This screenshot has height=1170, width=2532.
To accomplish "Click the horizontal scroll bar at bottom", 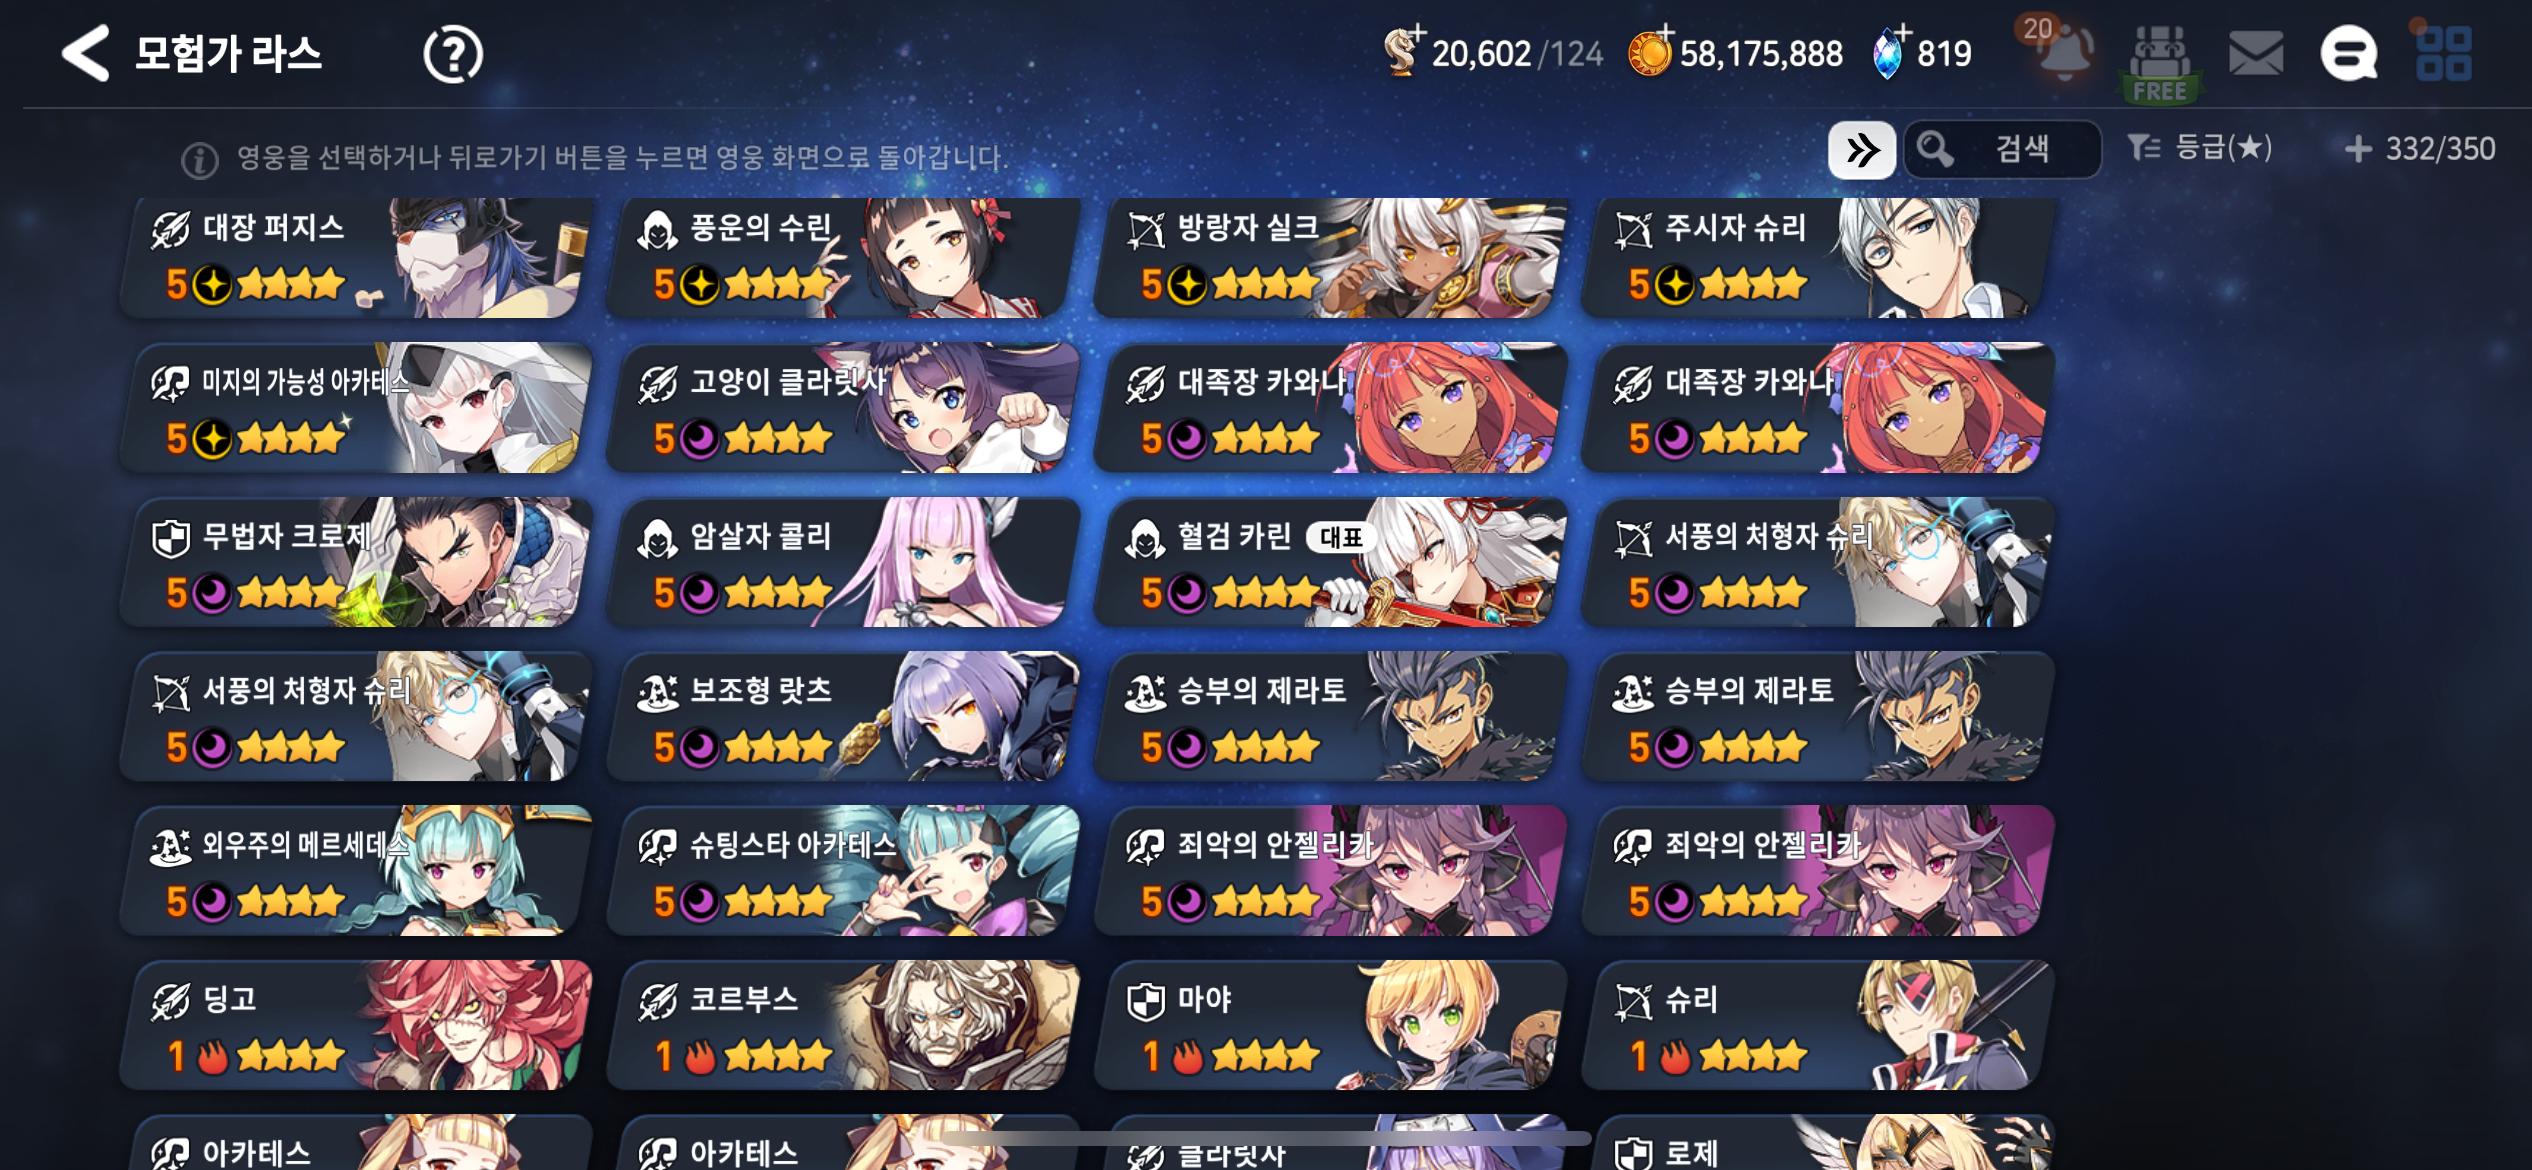I will coord(1265,1138).
